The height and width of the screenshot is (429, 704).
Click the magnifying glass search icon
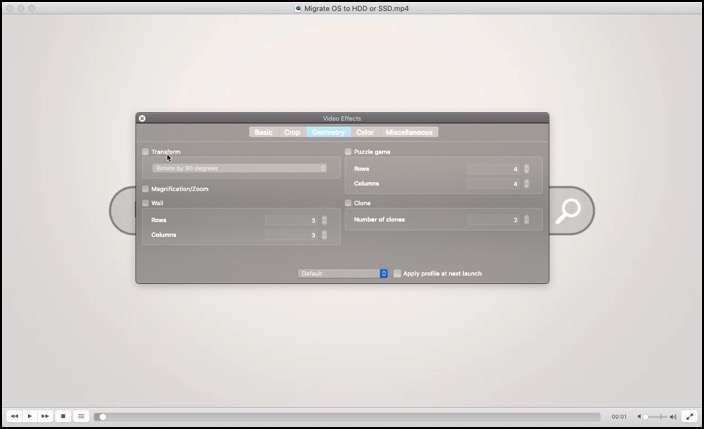click(x=568, y=211)
